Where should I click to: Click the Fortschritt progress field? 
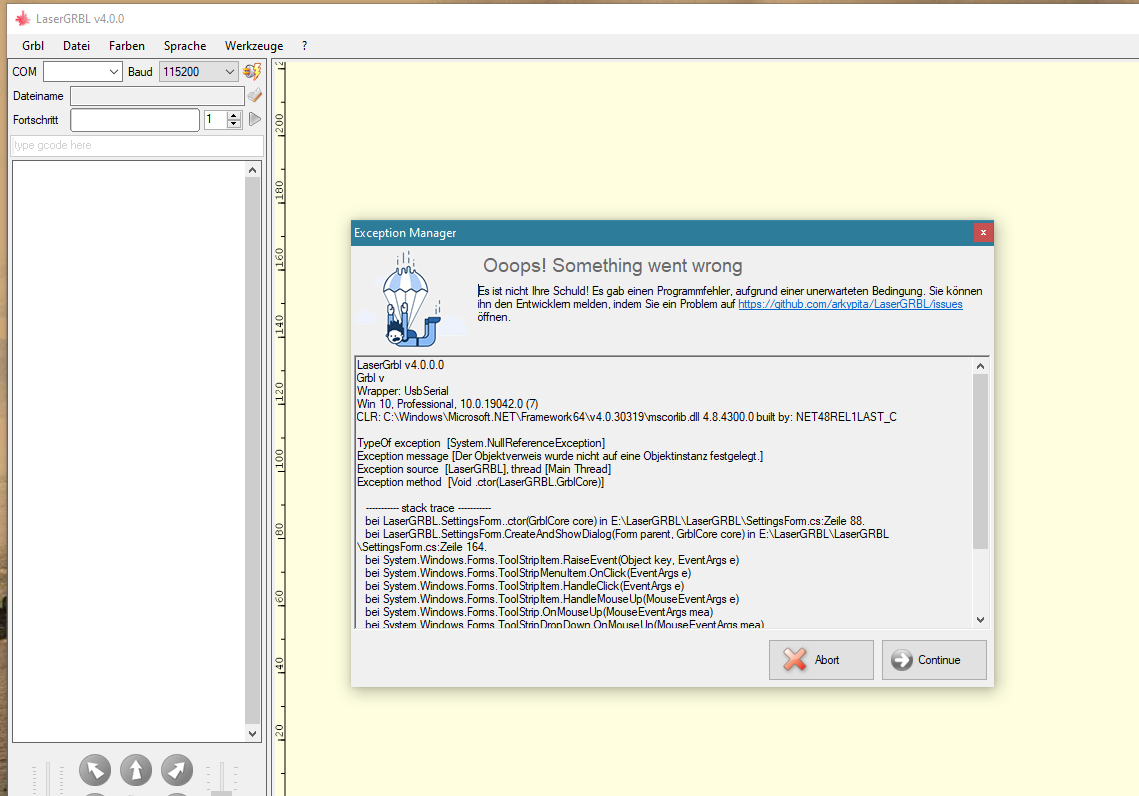134,120
